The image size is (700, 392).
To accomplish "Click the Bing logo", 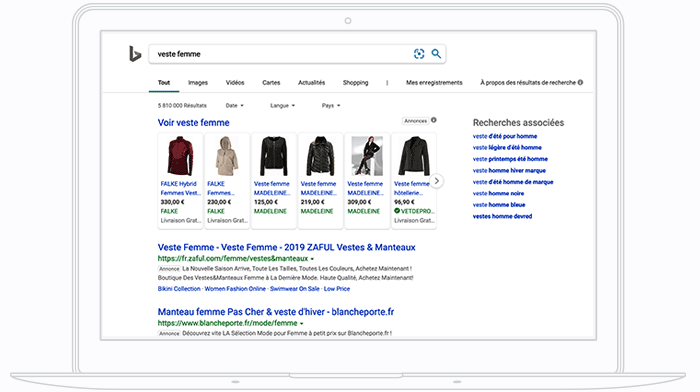I will tap(135, 54).
